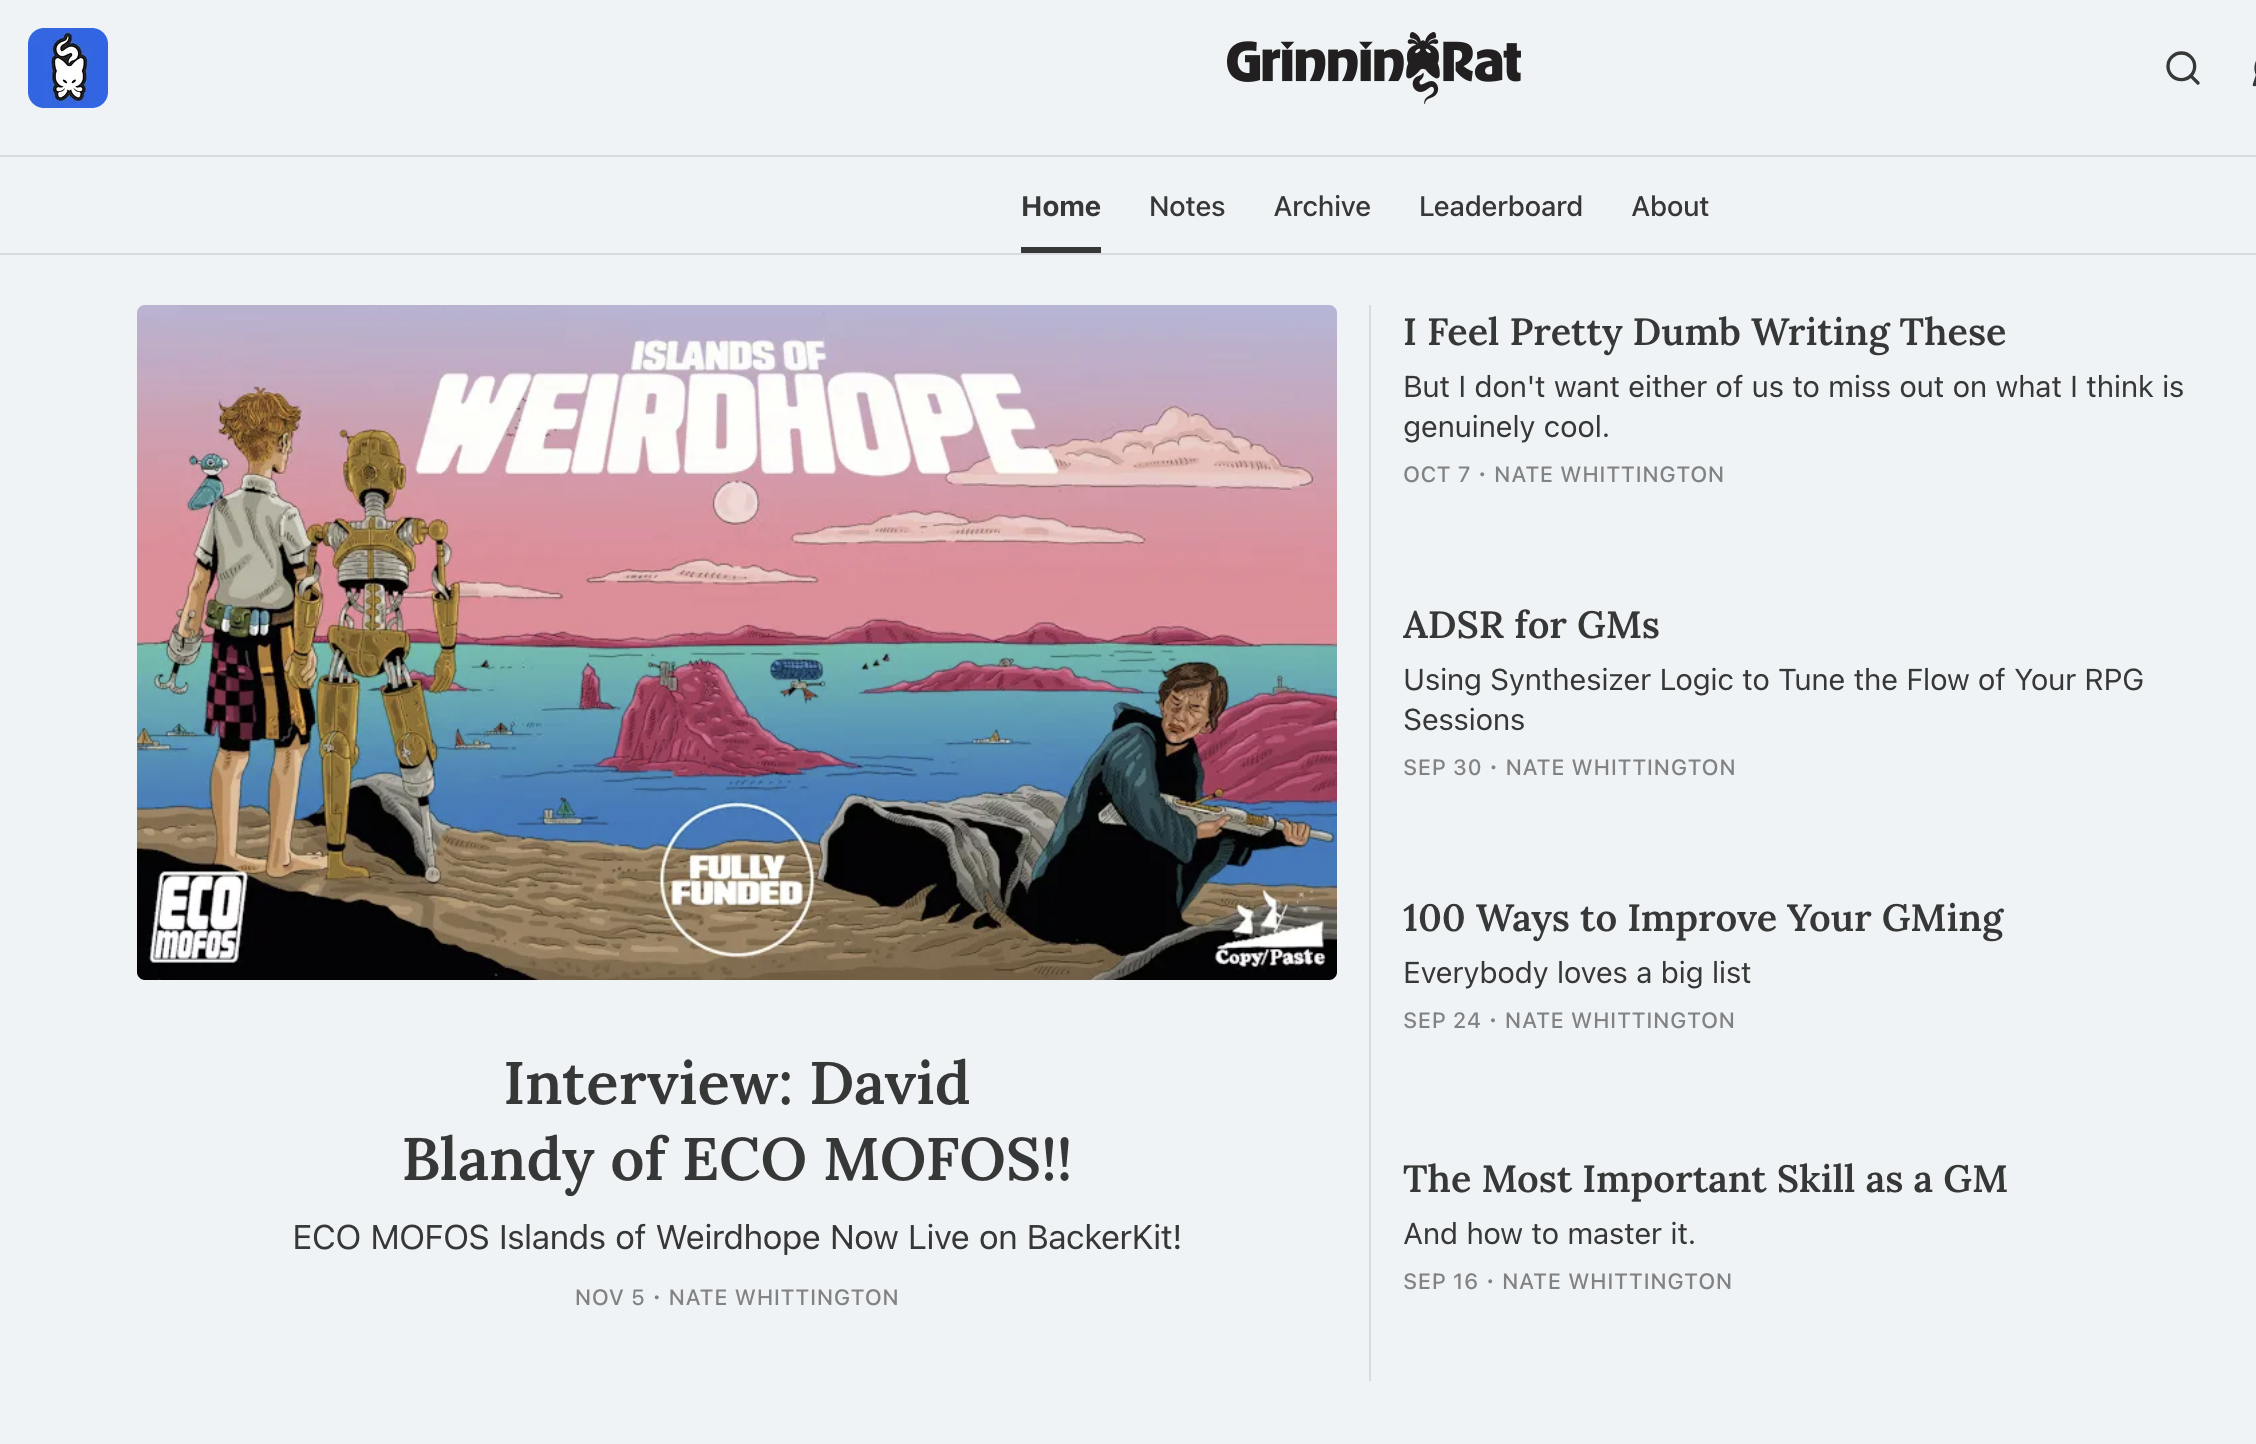
Task: Open the Islands of Weirdhope cover image
Action: [737, 642]
